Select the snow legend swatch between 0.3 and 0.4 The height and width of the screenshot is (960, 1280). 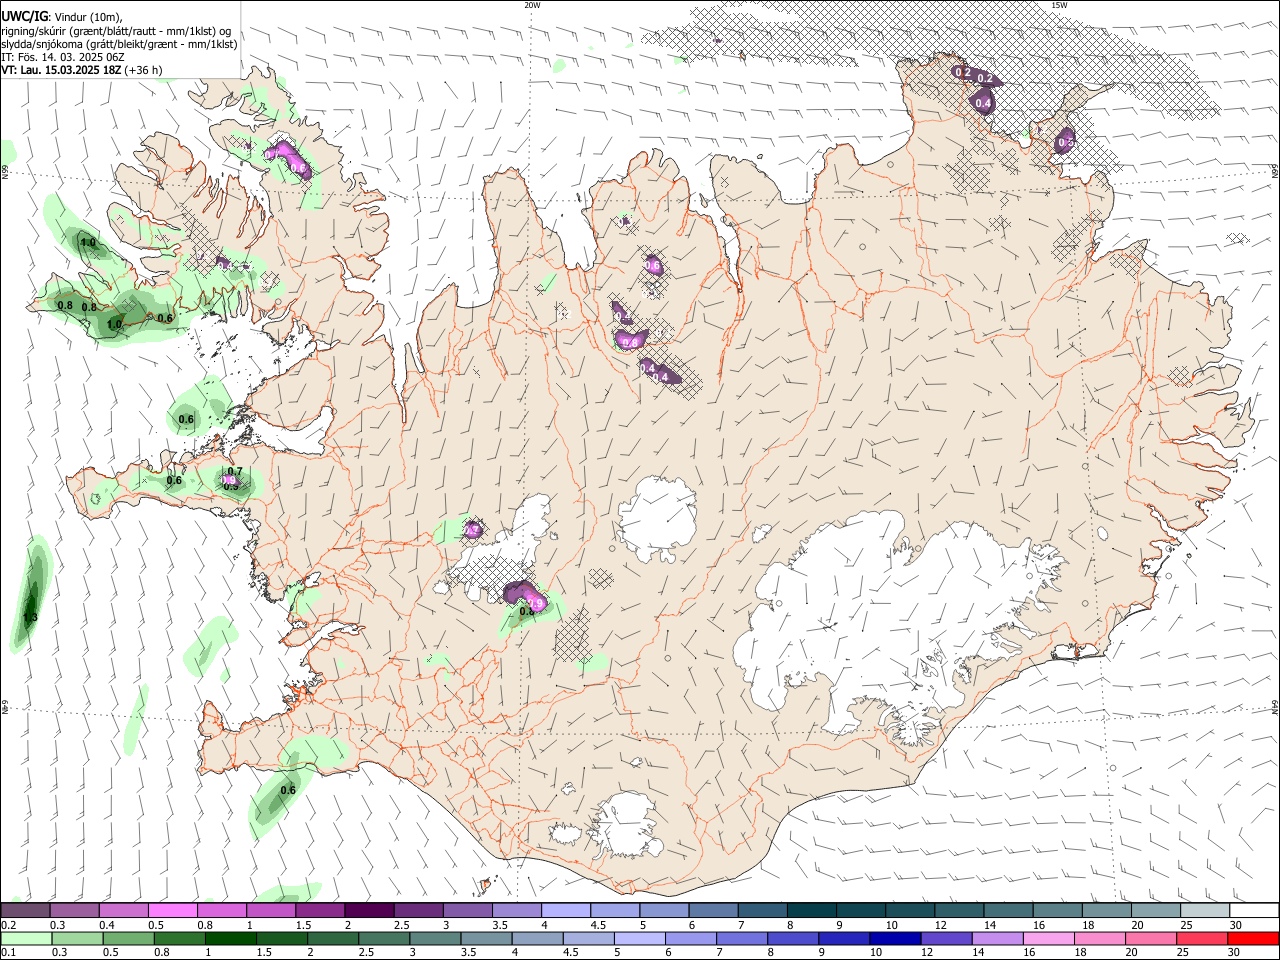[74, 911]
